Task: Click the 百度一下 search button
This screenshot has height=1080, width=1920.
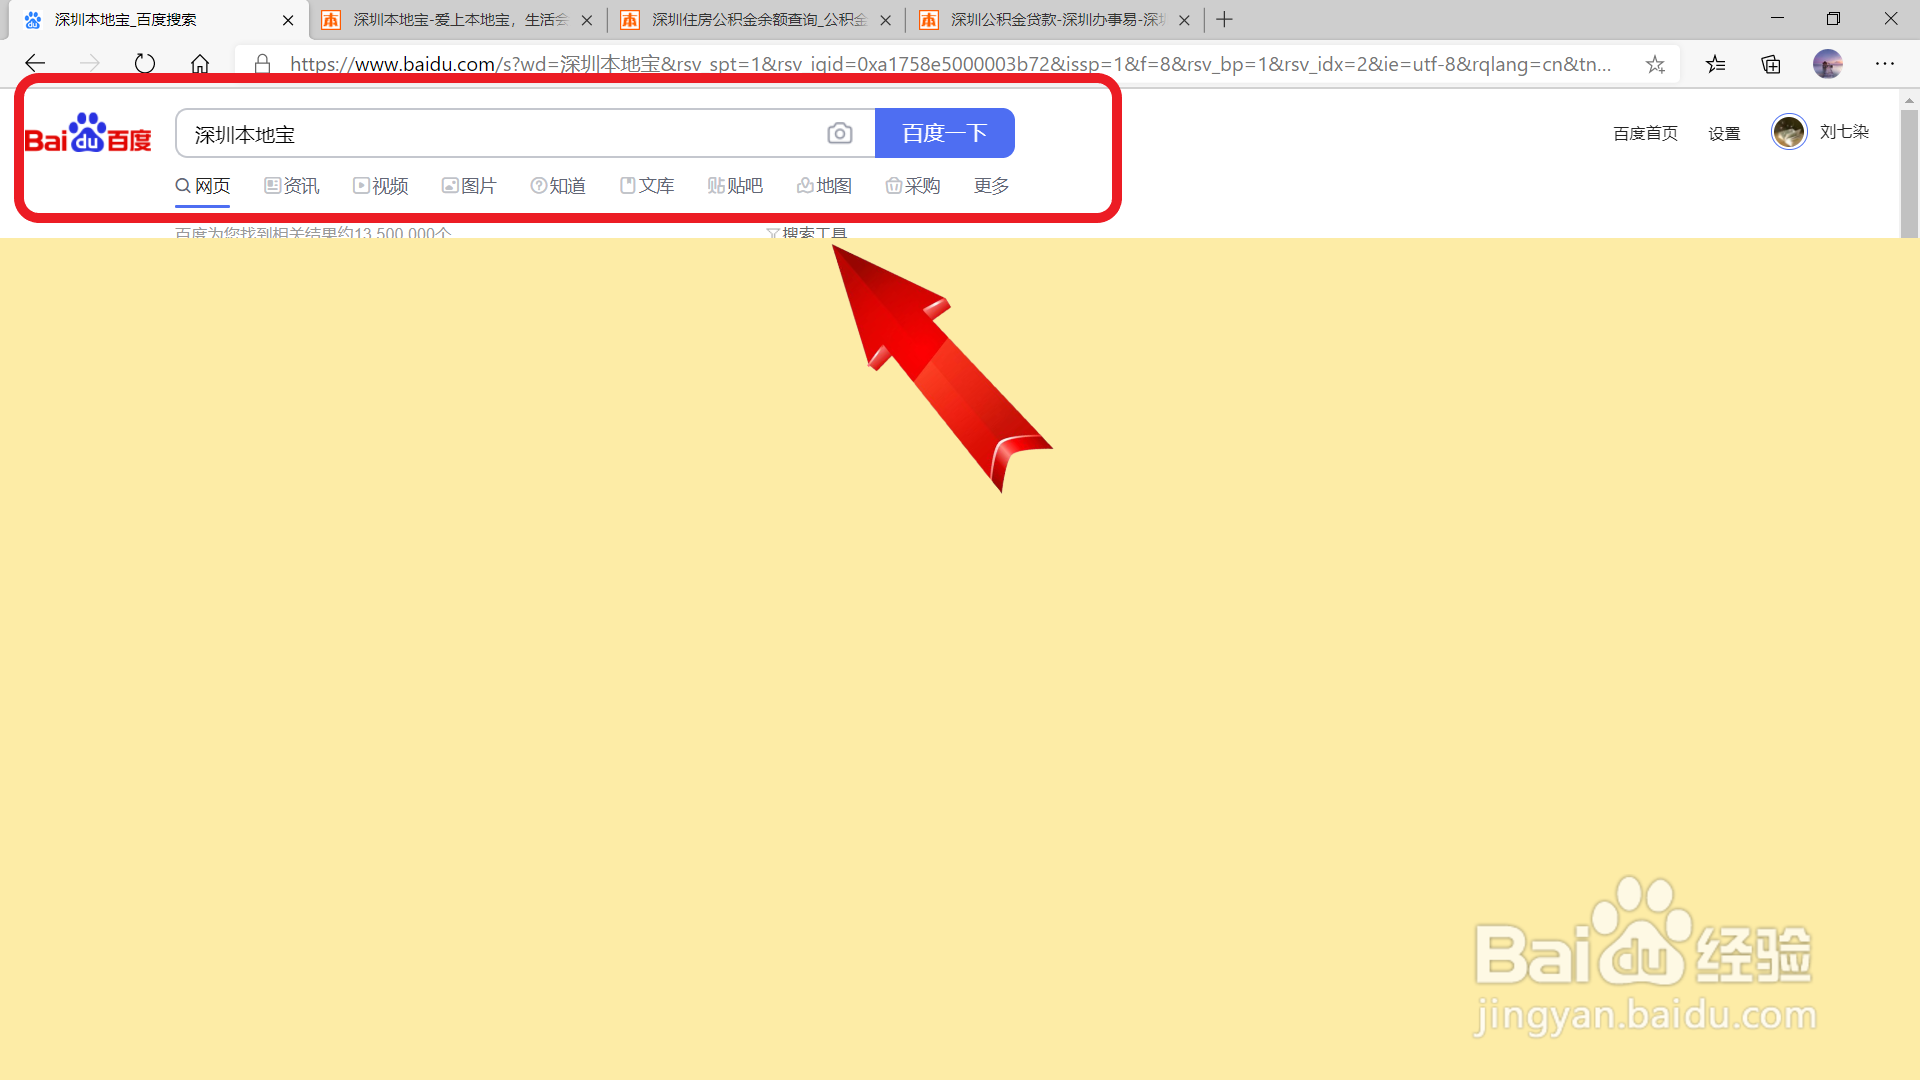Action: pos(944,133)
